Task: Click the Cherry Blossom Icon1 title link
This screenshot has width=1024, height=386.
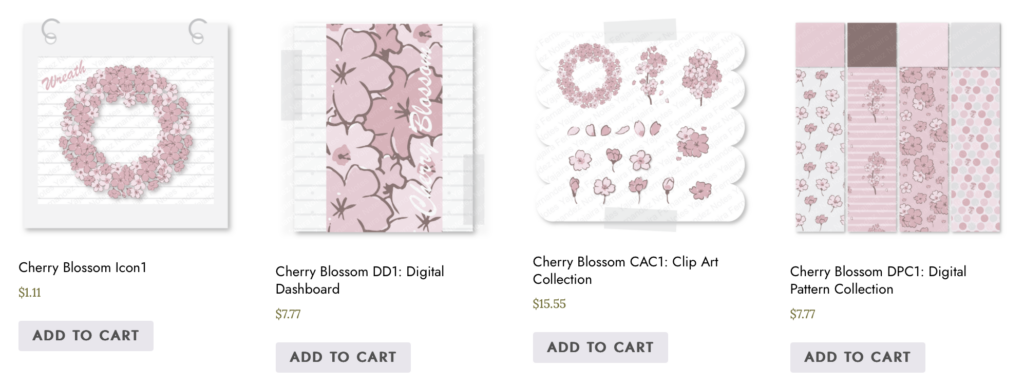Action: (x=83, y=267)
